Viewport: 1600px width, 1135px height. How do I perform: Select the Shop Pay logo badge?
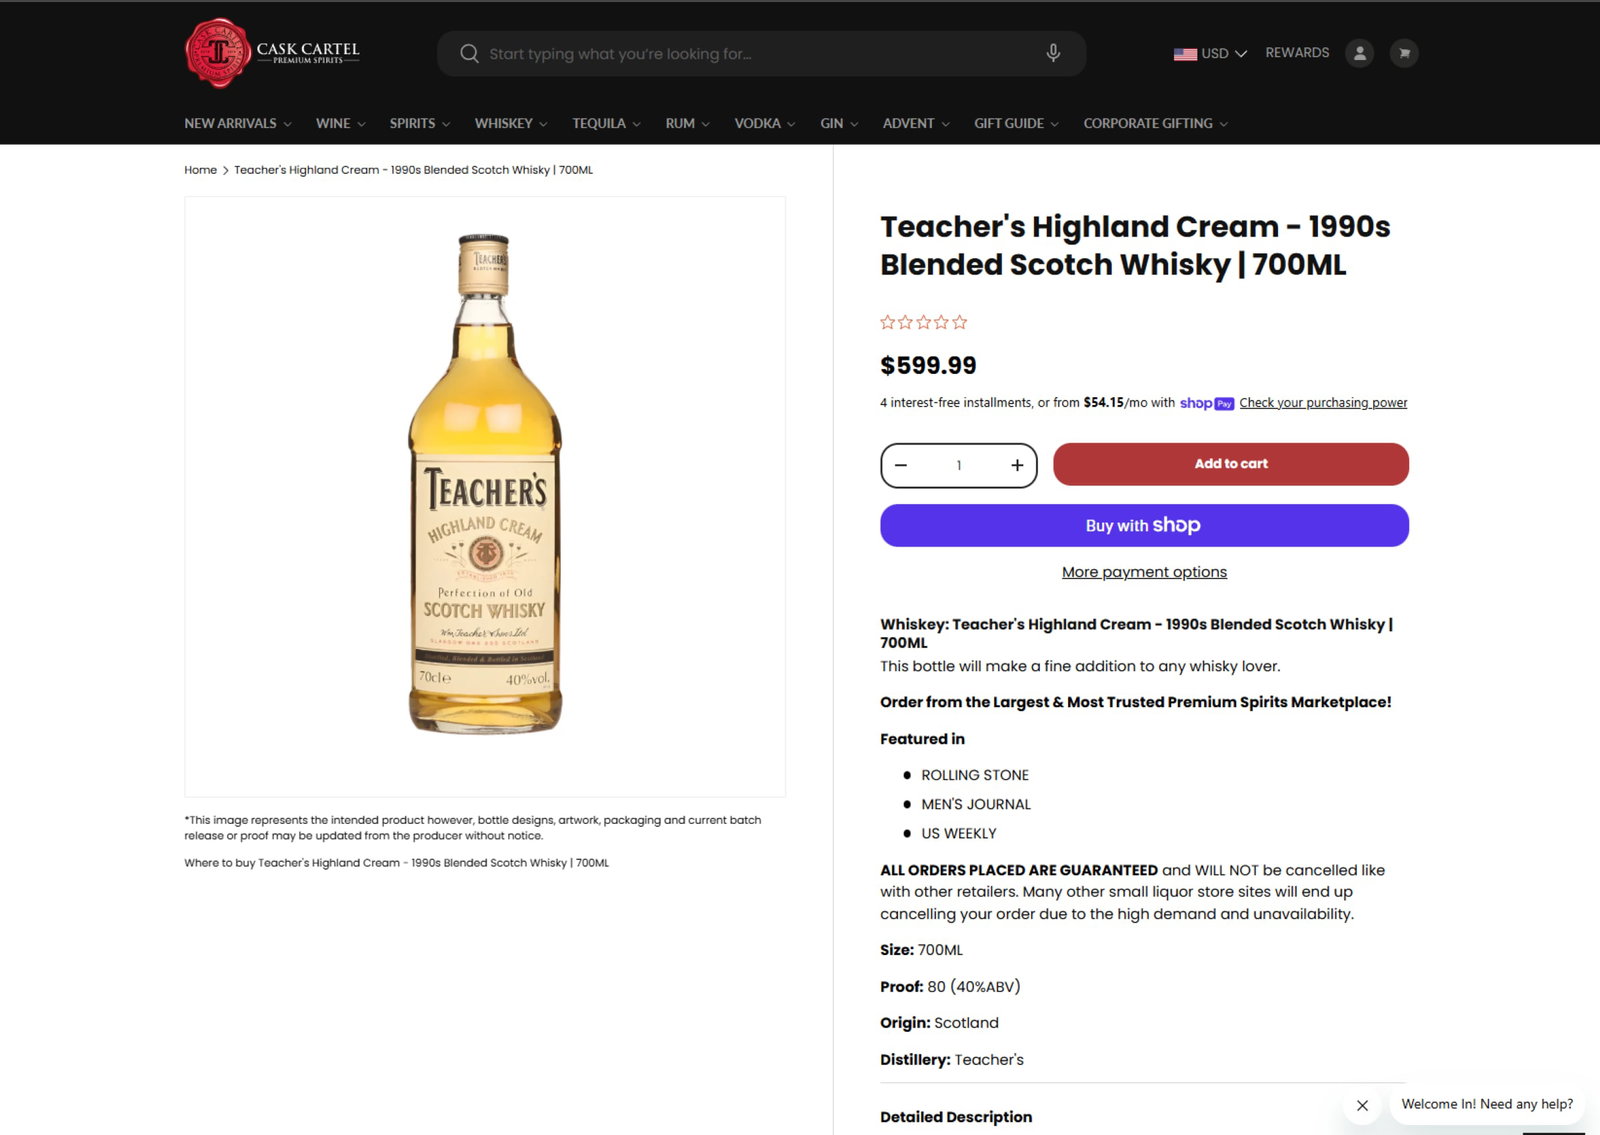coord(1207,403)
